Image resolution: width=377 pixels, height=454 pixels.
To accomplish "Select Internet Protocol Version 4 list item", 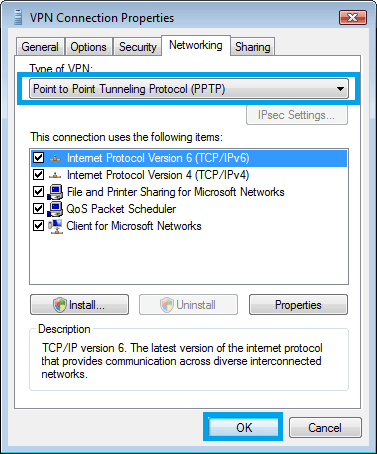I will click(189, 175).
